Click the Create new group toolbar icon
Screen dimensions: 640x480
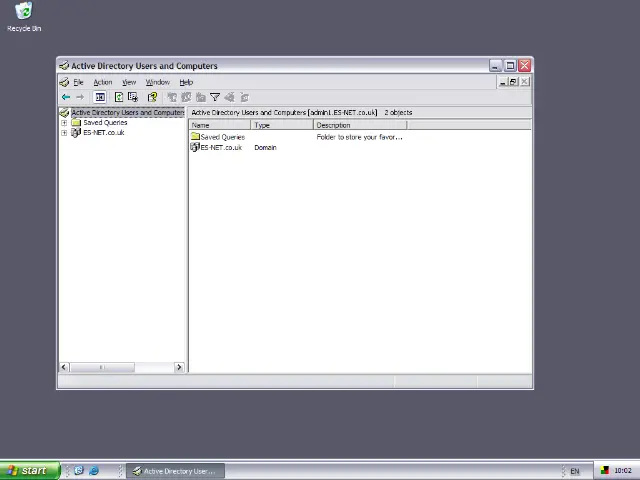click(x=187, y=97)
